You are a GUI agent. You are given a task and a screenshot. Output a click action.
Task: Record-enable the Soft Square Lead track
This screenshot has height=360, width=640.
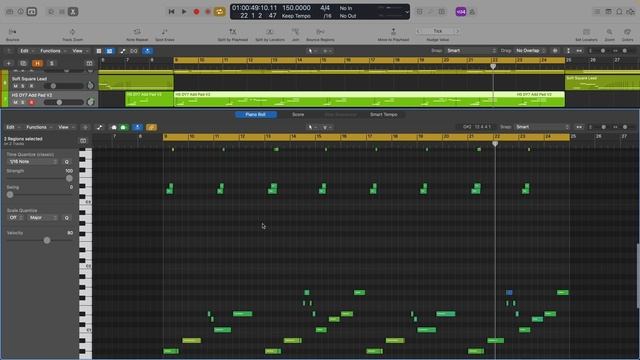pos(31,86)
